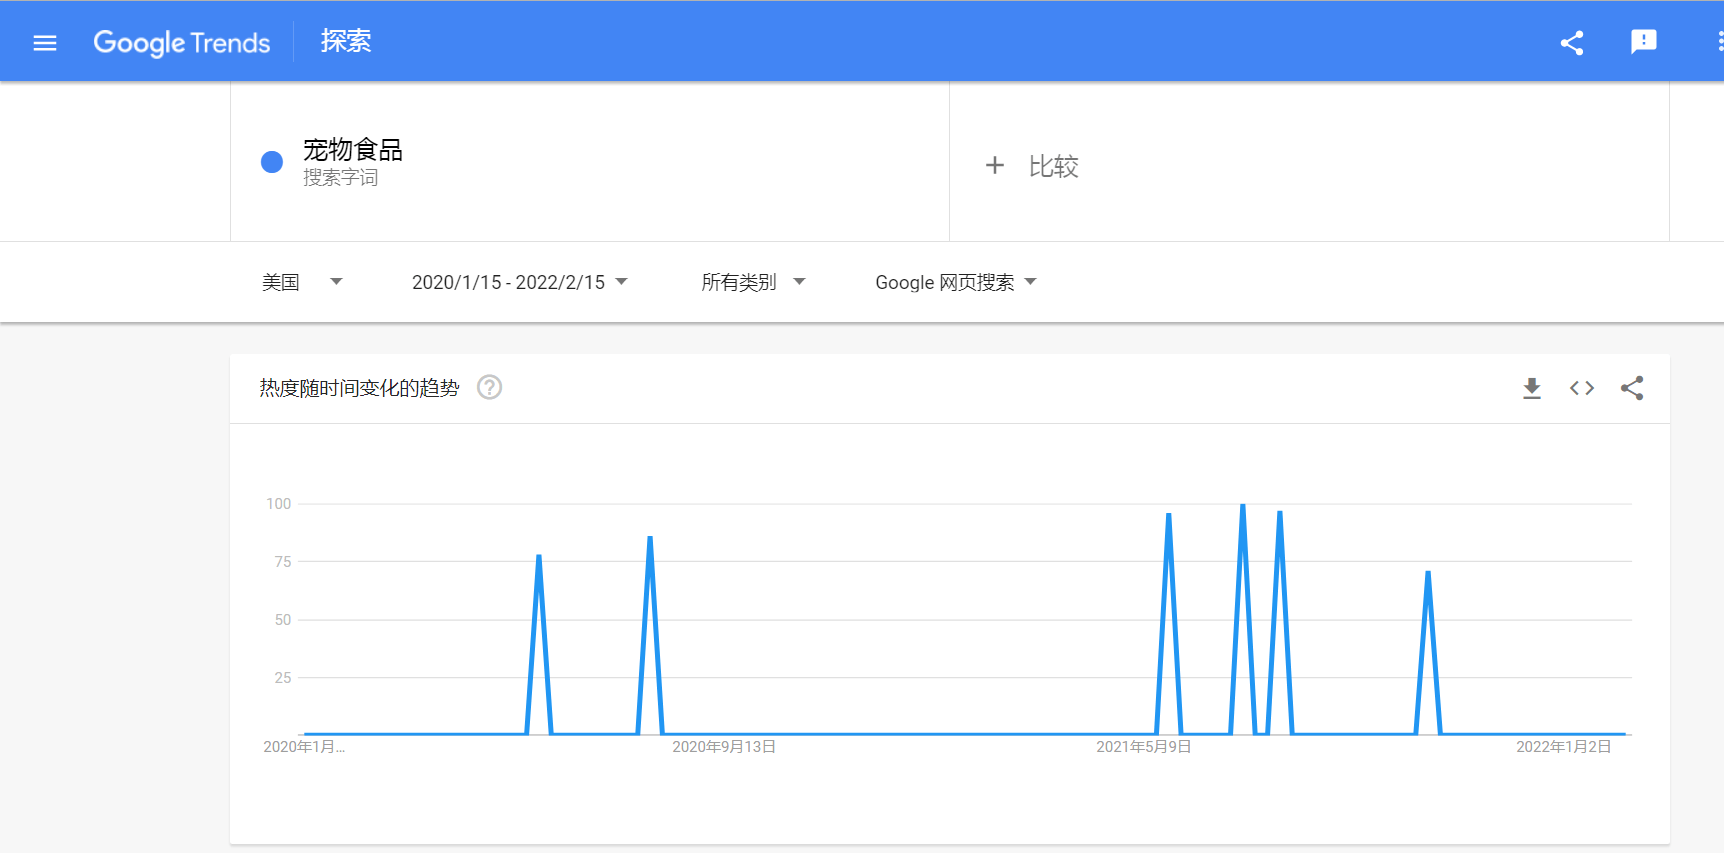Click the blue dot beside 宠物食品
Viewport: 1724px width, 853px height.
[272, 162]
